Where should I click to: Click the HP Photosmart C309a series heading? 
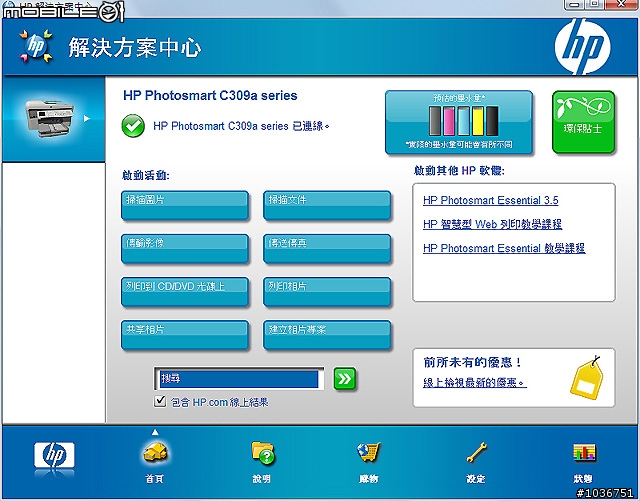click(210, 96)
